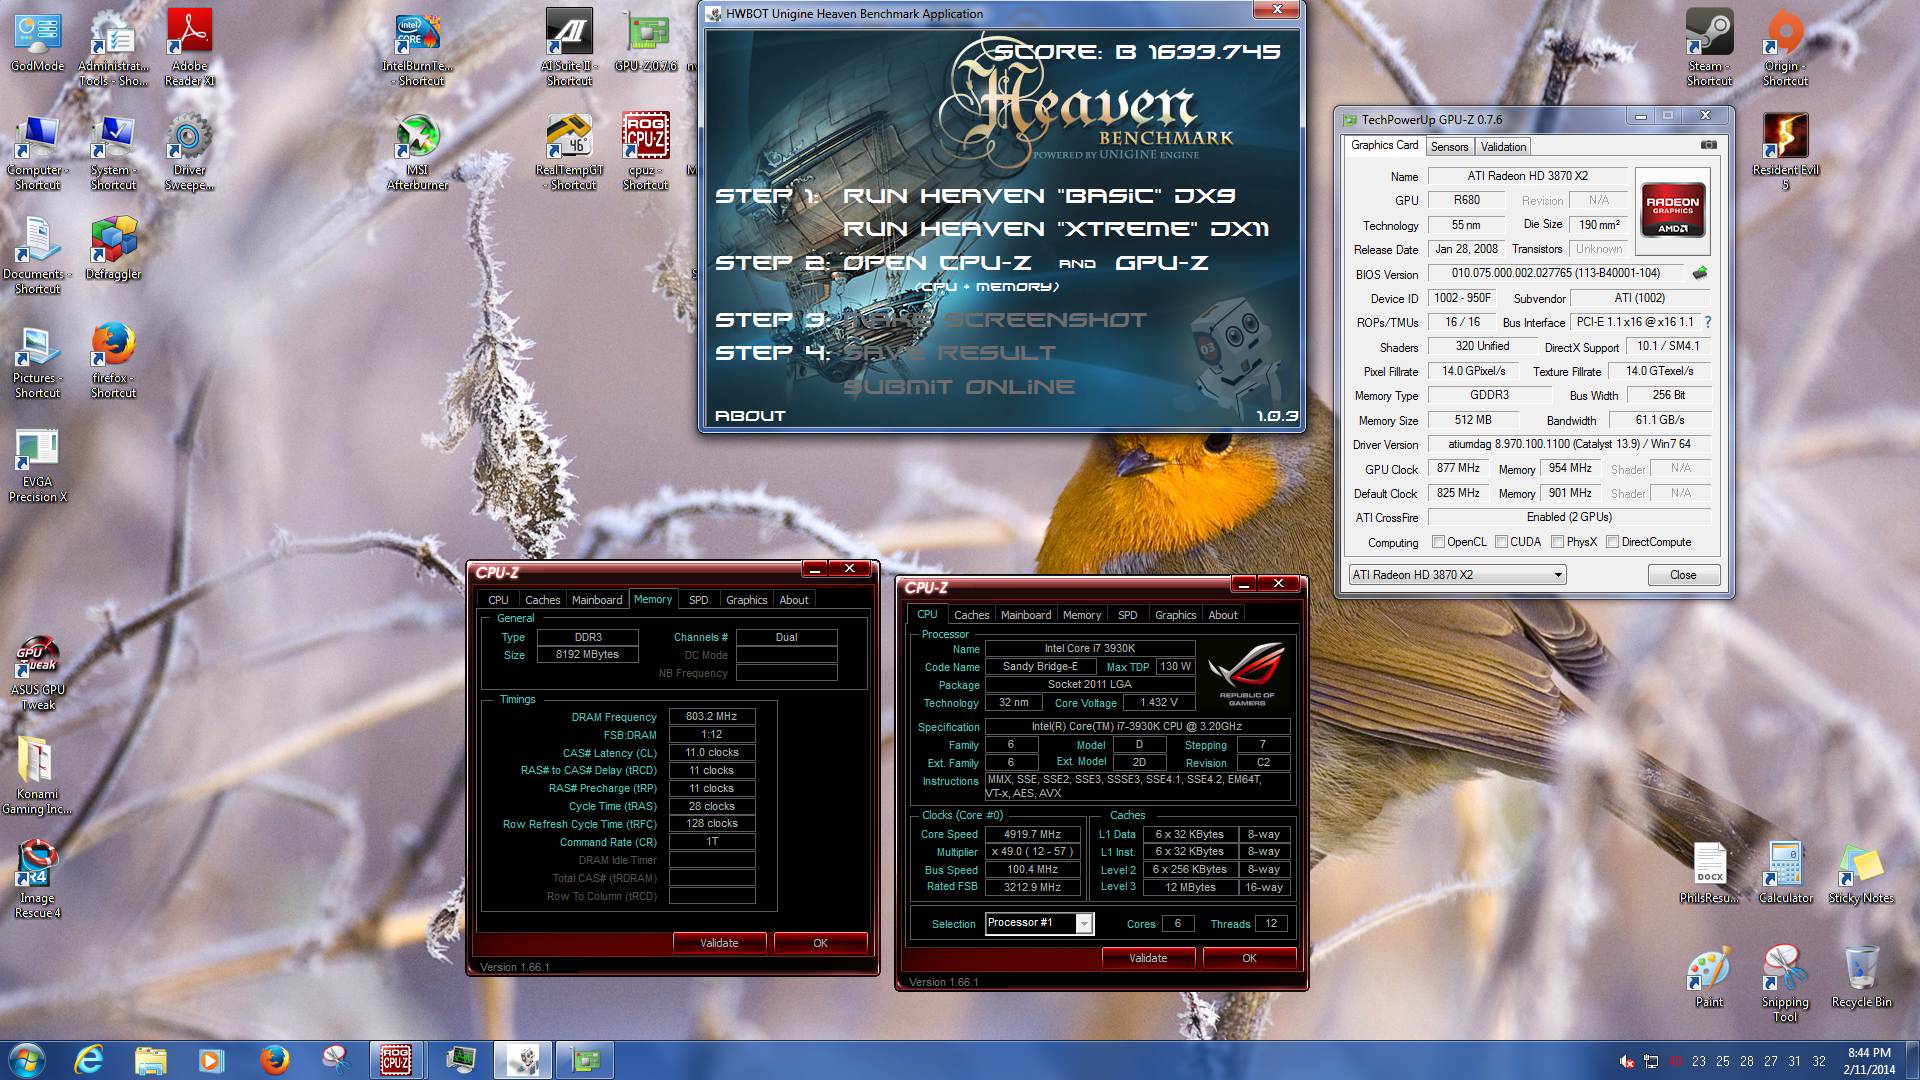Click Run Heaven Basic DX9 step

tap(1038, 196)
